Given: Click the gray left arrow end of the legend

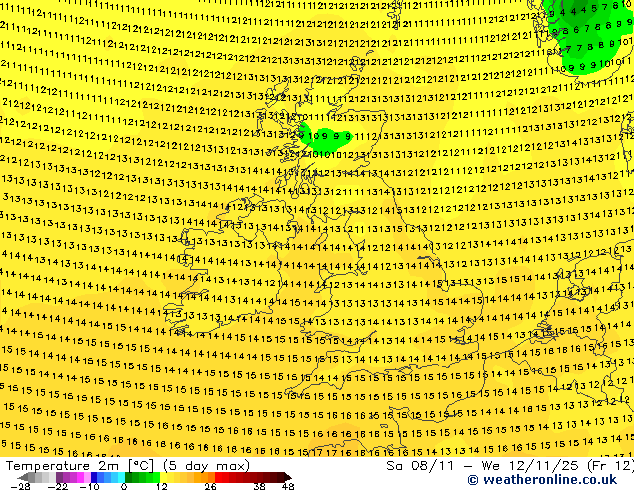Looking at the screenshot, I should [x=22, y=477].
